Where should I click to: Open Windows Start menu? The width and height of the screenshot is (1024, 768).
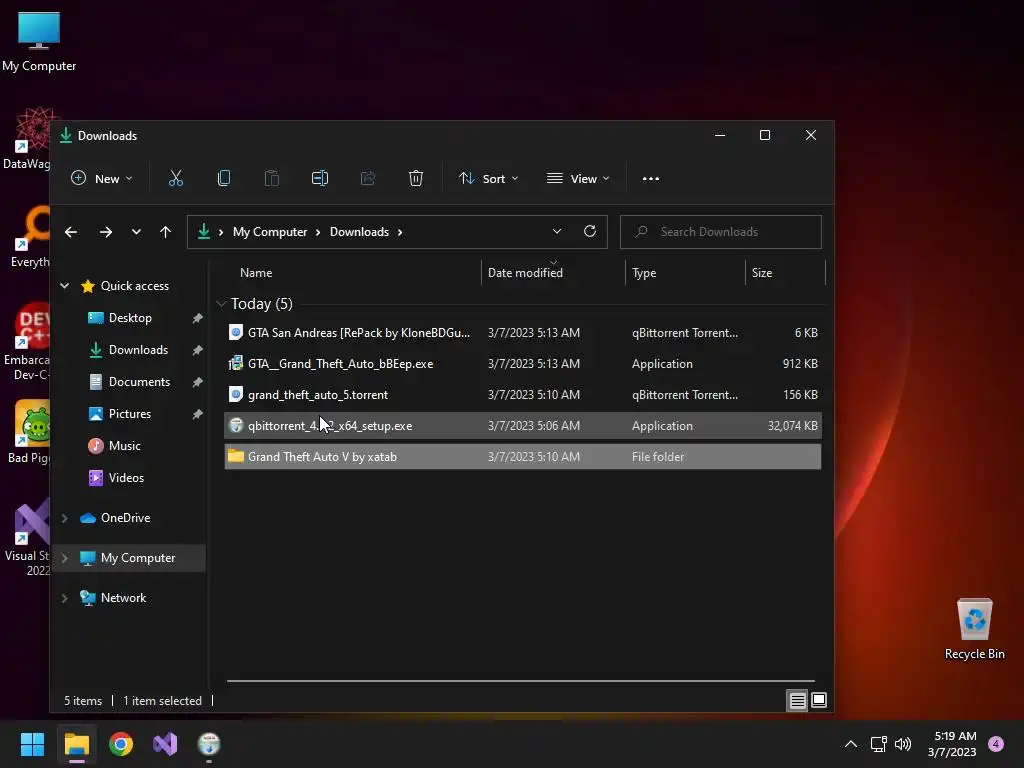pyautogui.click(x=32, y=744)
